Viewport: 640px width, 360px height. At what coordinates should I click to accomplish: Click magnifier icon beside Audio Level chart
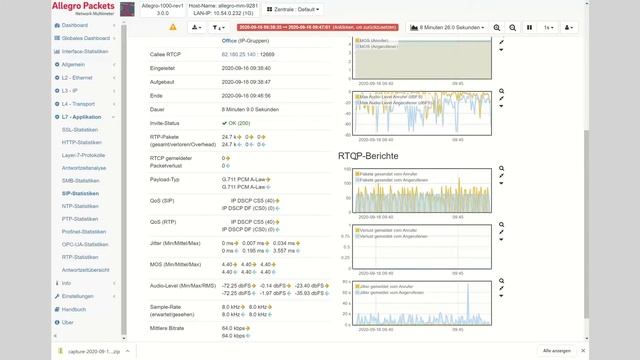(501, 91)
